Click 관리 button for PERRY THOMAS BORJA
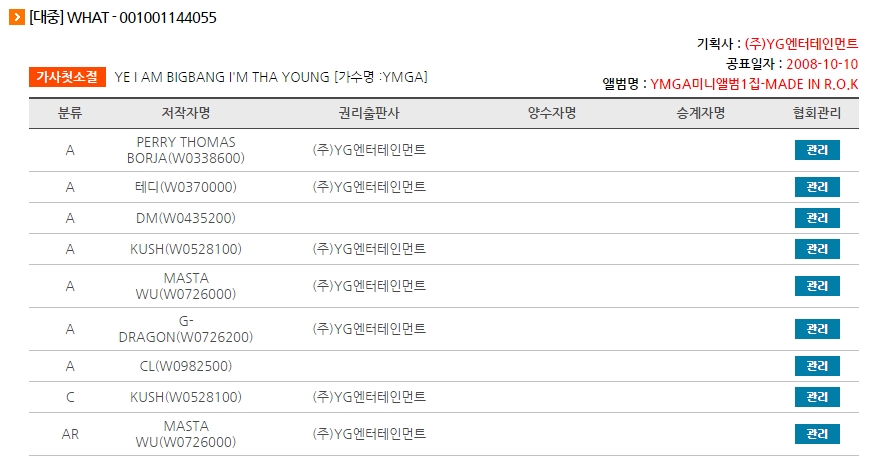 817,150
